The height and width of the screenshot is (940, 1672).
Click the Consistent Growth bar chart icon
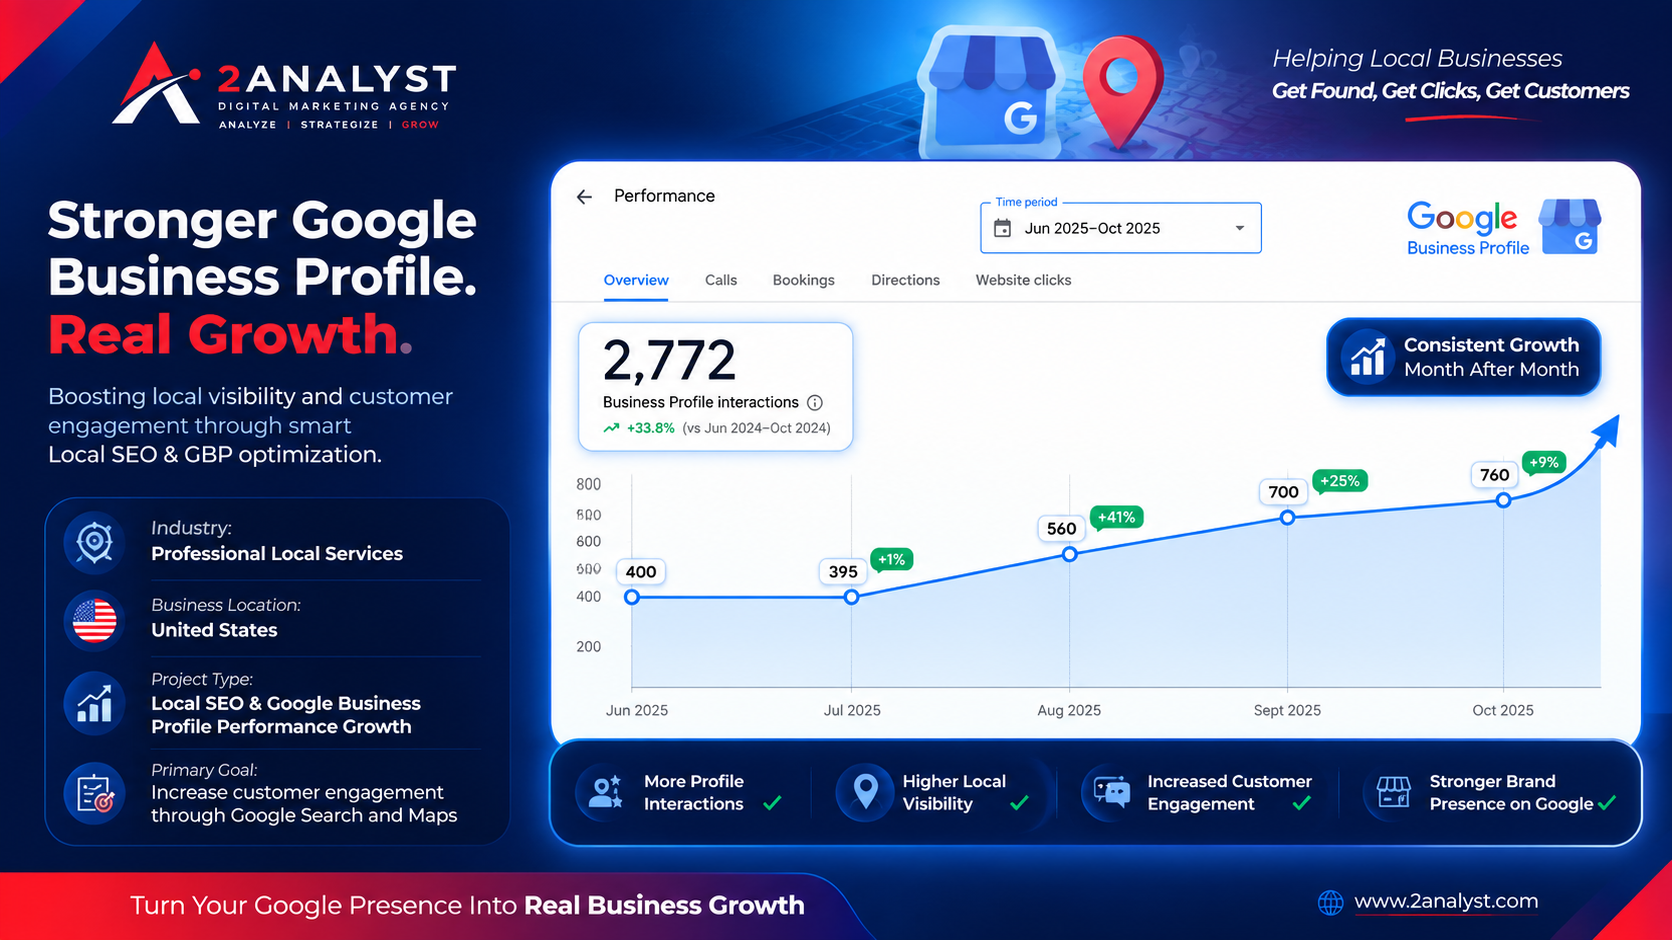pyautogui.click(x=1367, y=357)
